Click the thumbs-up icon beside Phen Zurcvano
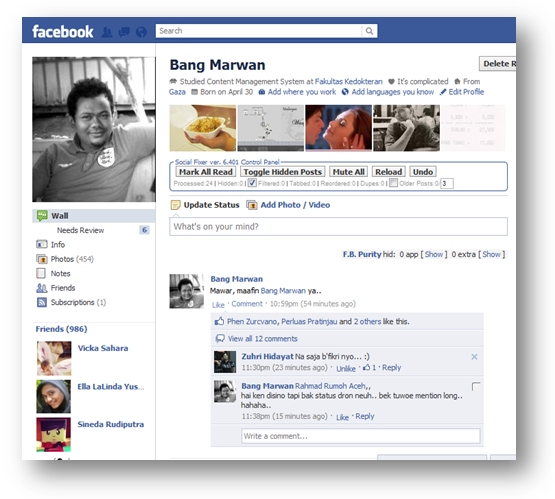555x499 pixels. tap(219, 321)
